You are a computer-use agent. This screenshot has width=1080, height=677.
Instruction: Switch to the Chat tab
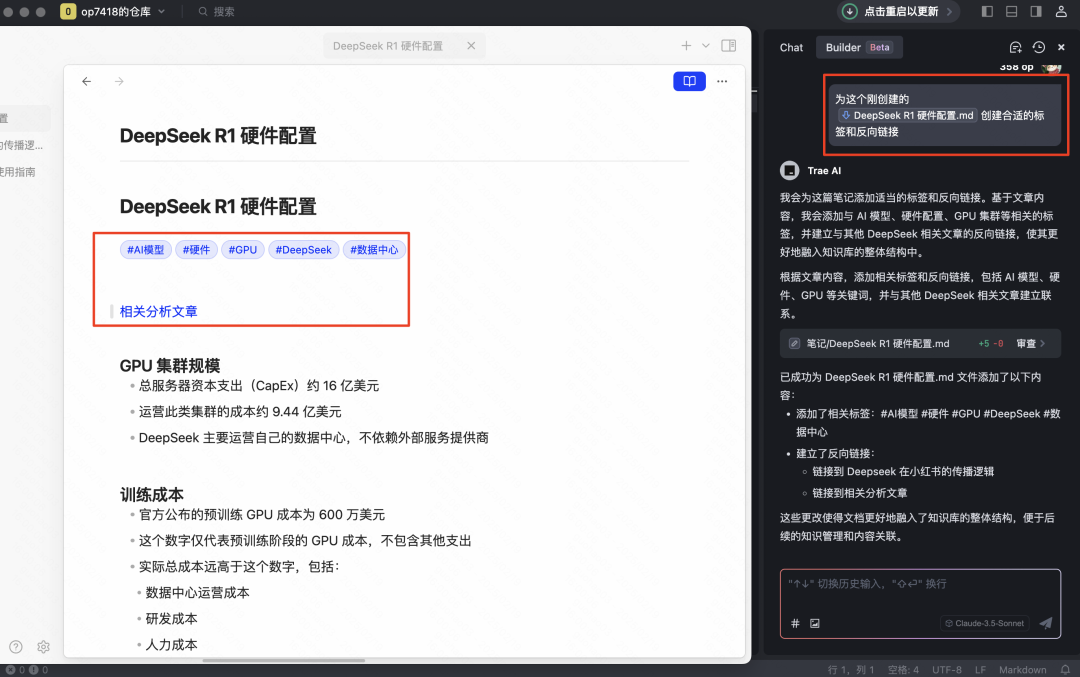point(790,47)
